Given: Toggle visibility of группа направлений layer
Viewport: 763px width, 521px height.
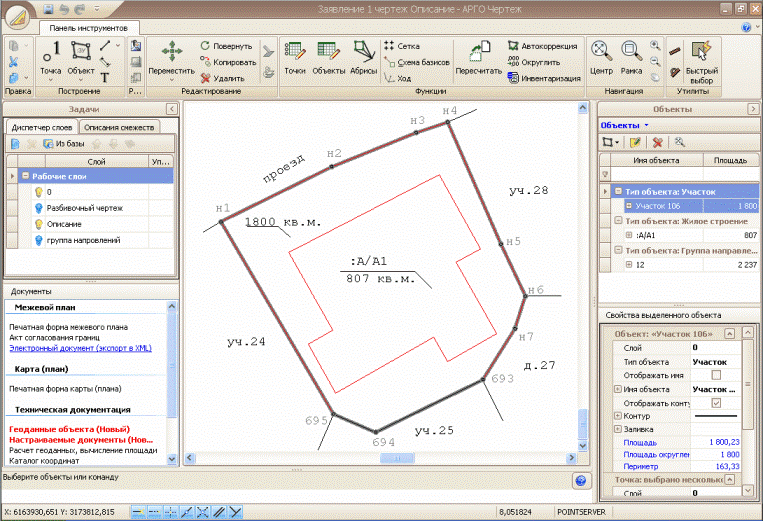Looking at the screenshot, I should click(x=38, y=240).
